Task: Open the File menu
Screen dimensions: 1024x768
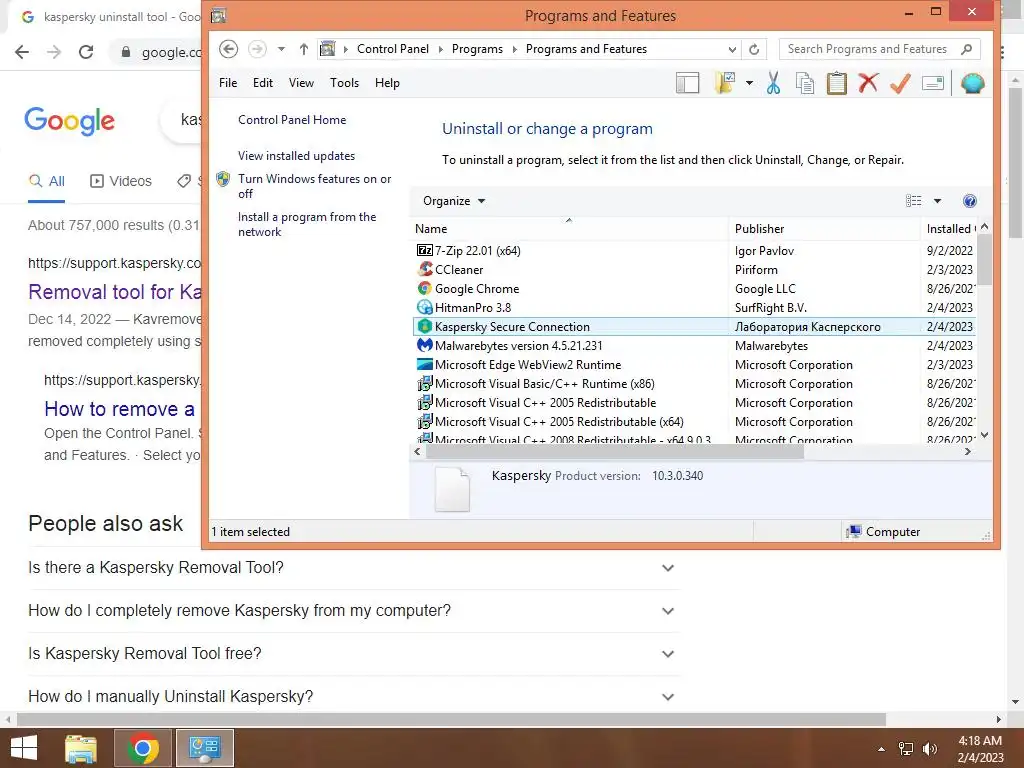Action: point(228,83)
